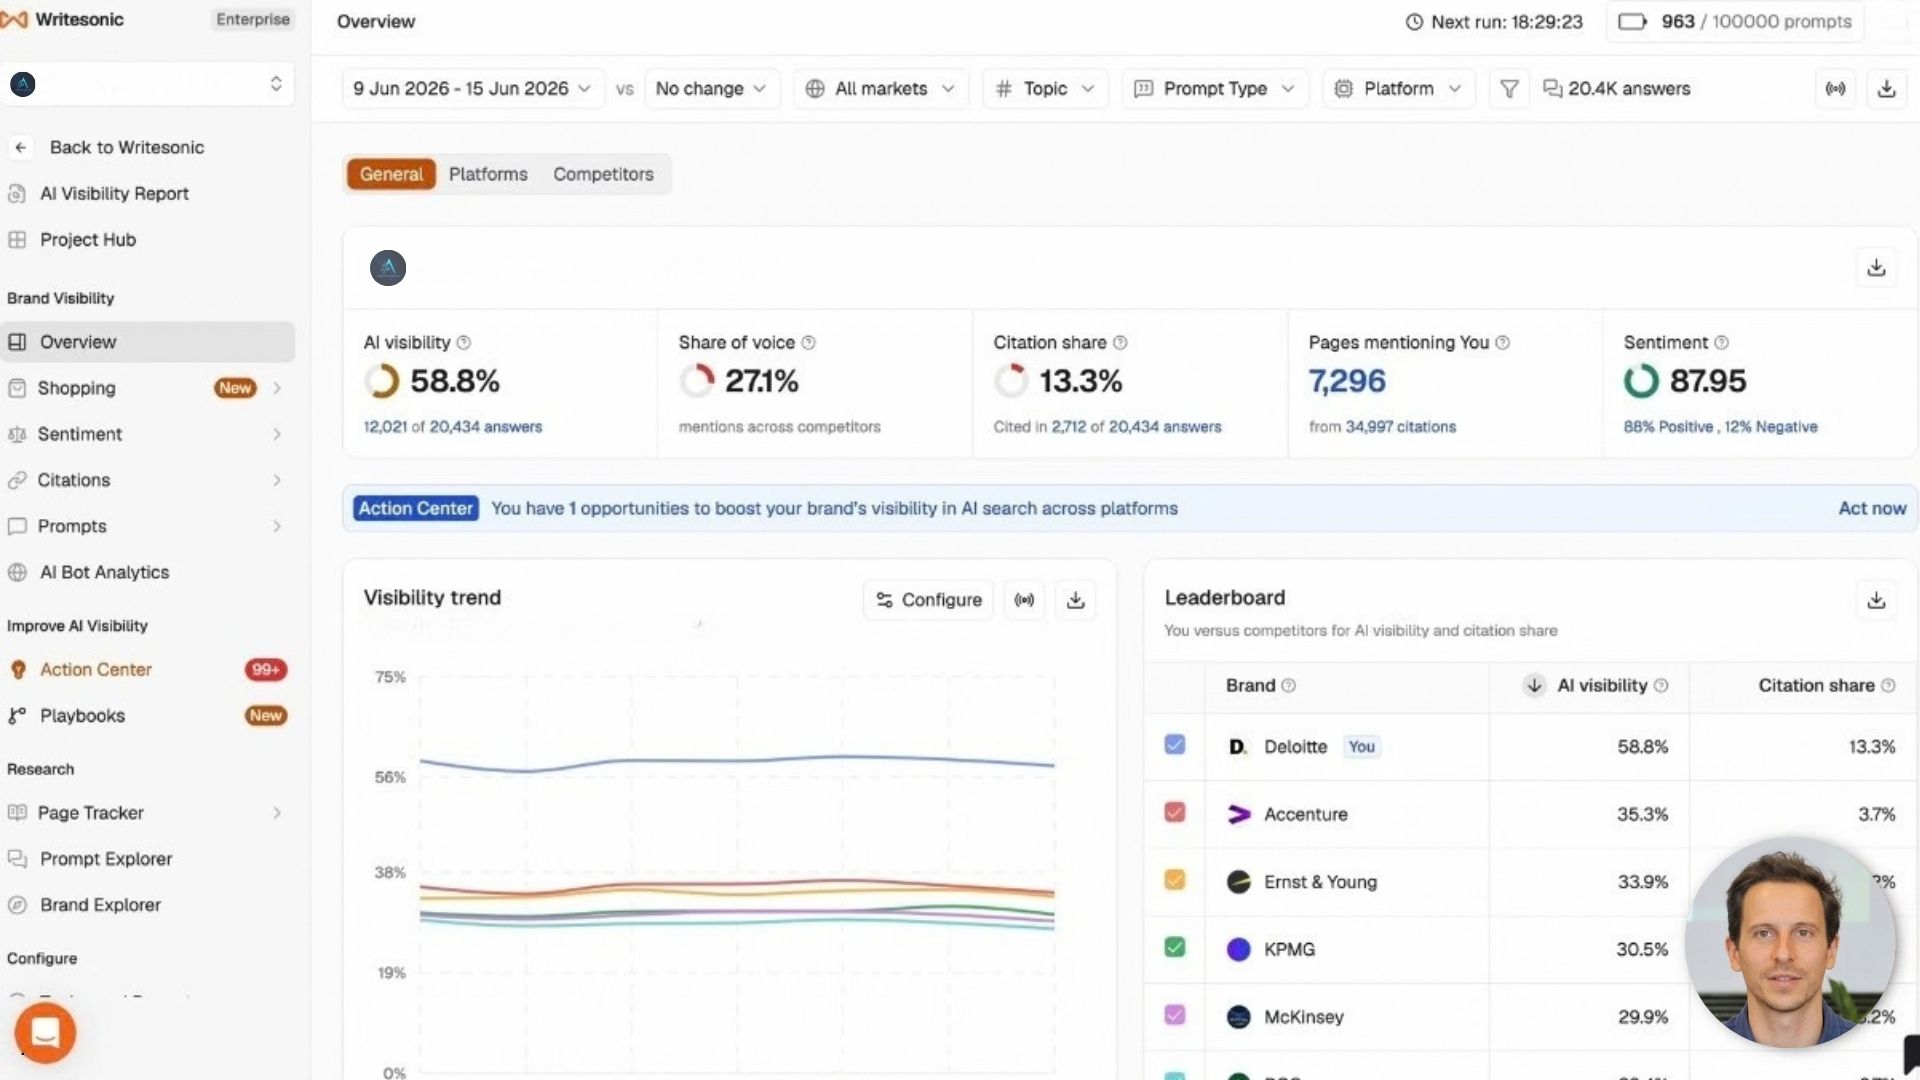Toggle the Accenture checkbox
The height and width of the screenshot is (1080, 1920).
[x=1175, y=813]
